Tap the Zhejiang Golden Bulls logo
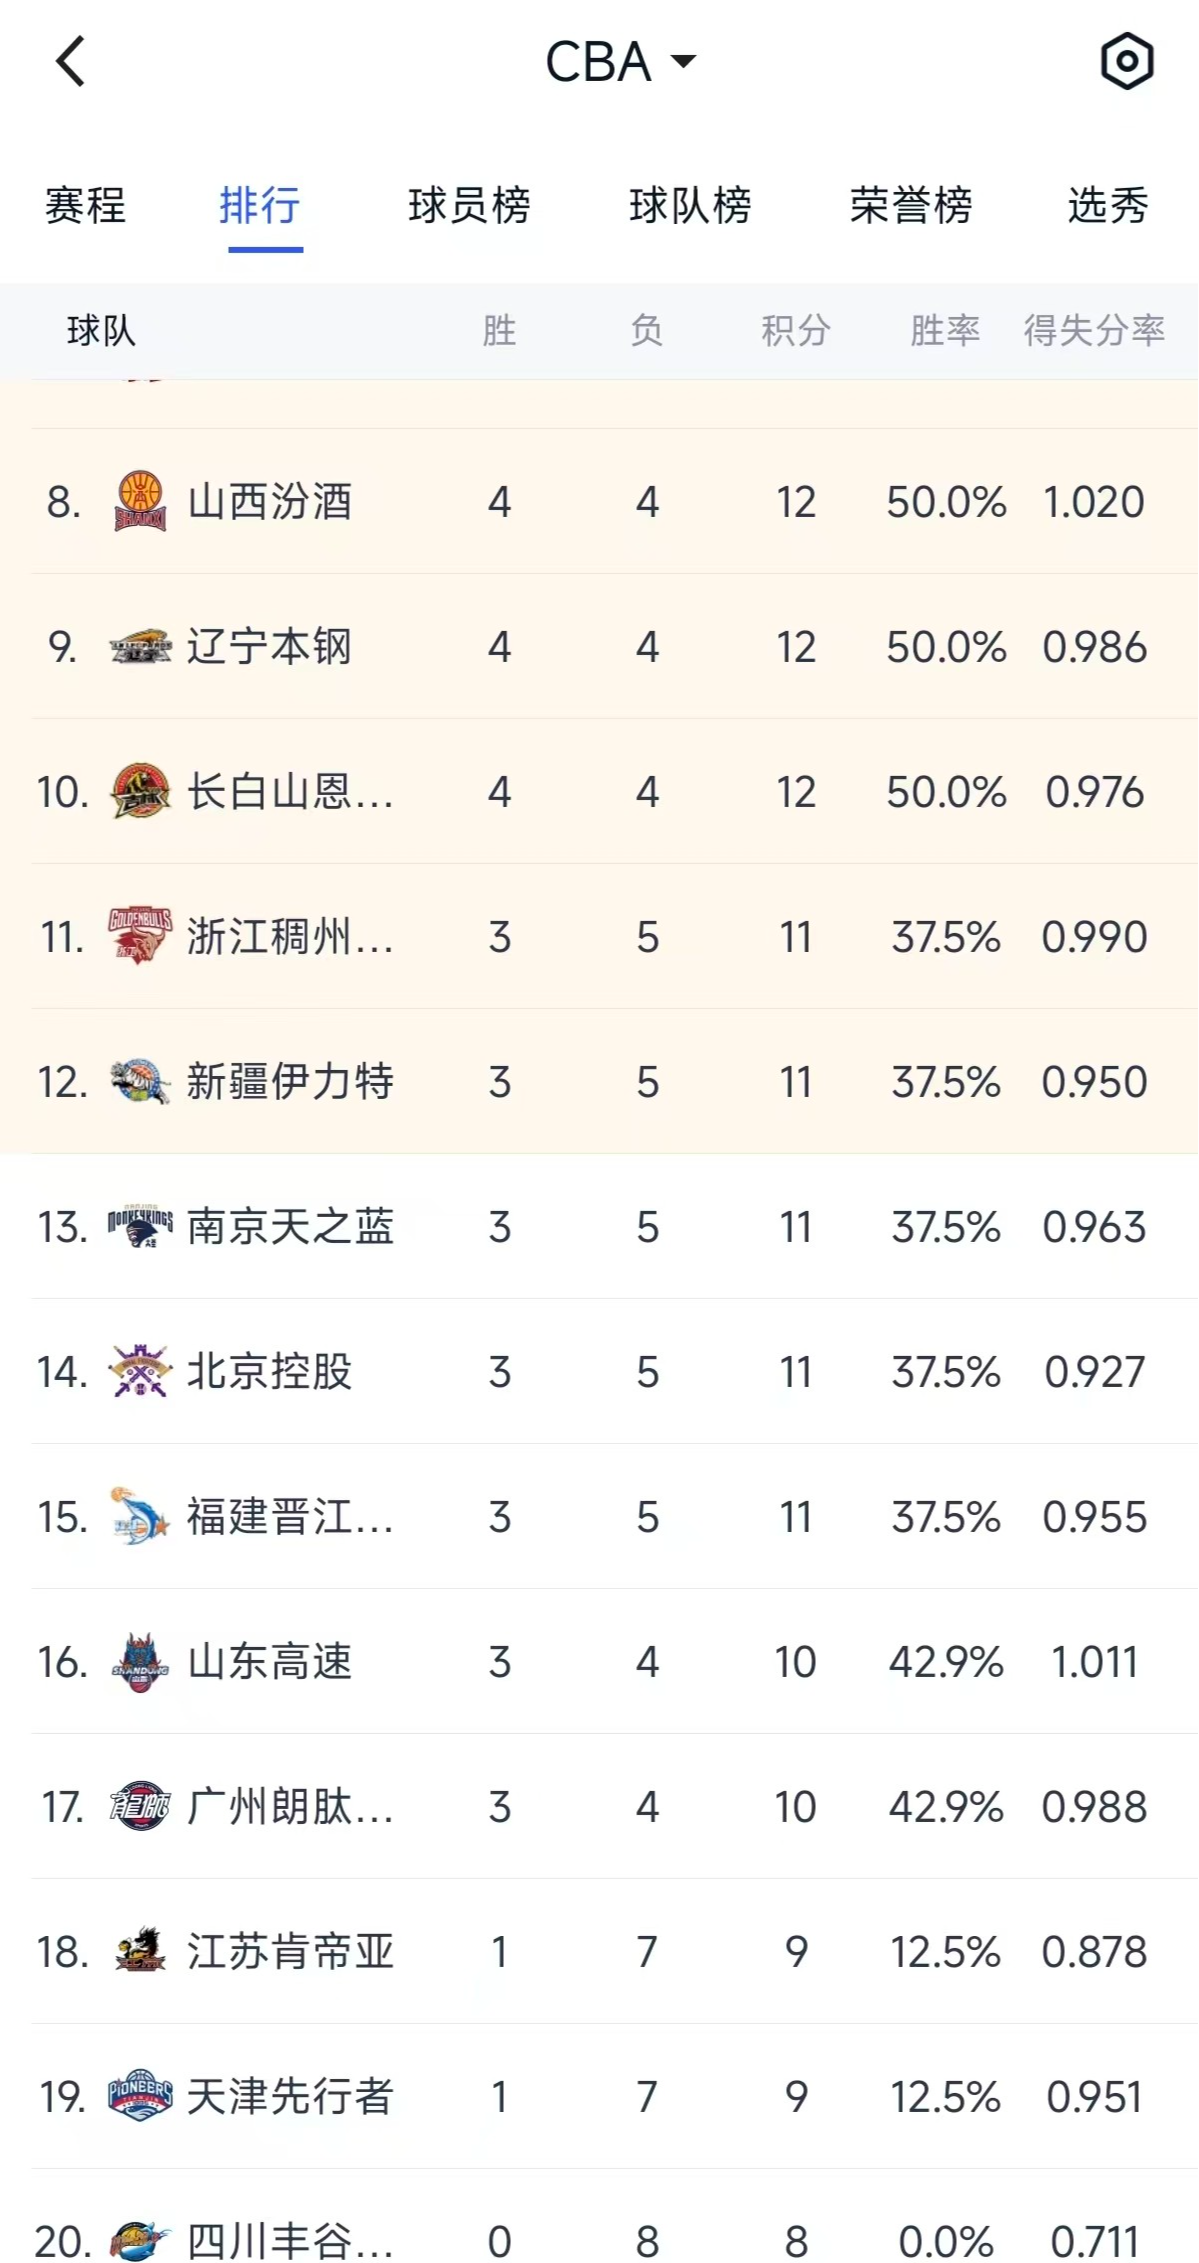This screenshot has width=1199, height=2263. 140,937
